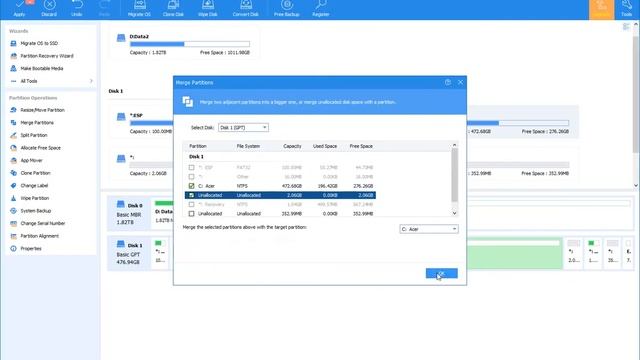Toggle the view mode icon above main scrollbar

click(626, 27)
